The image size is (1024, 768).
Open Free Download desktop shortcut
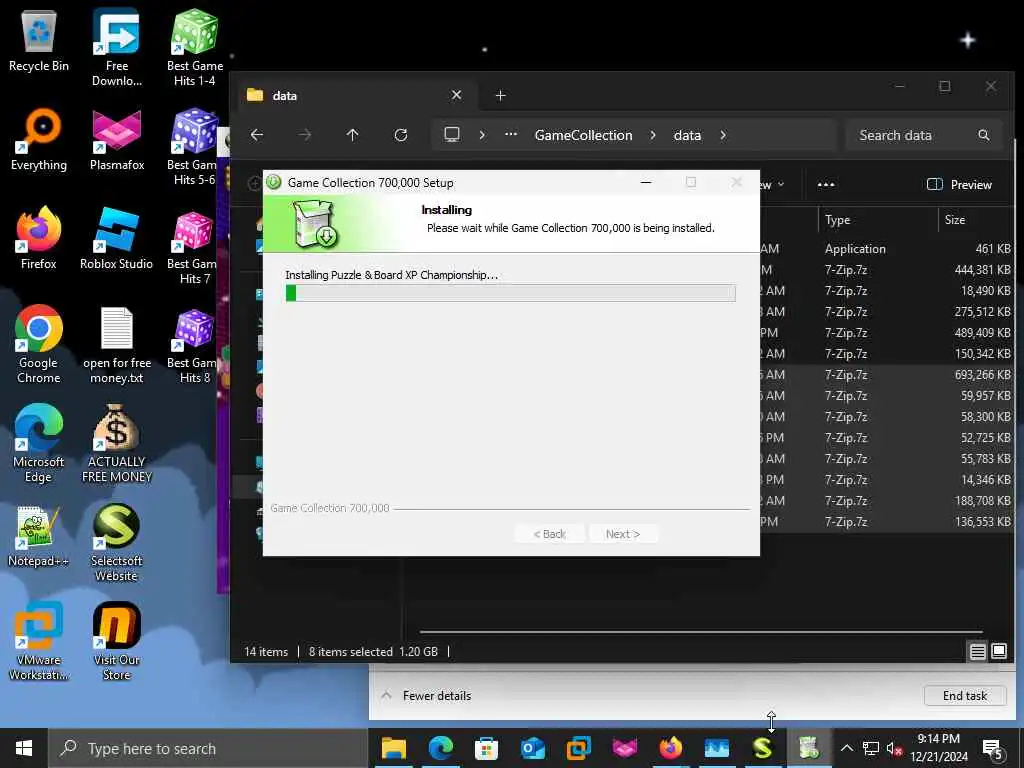tap(116, 47)
